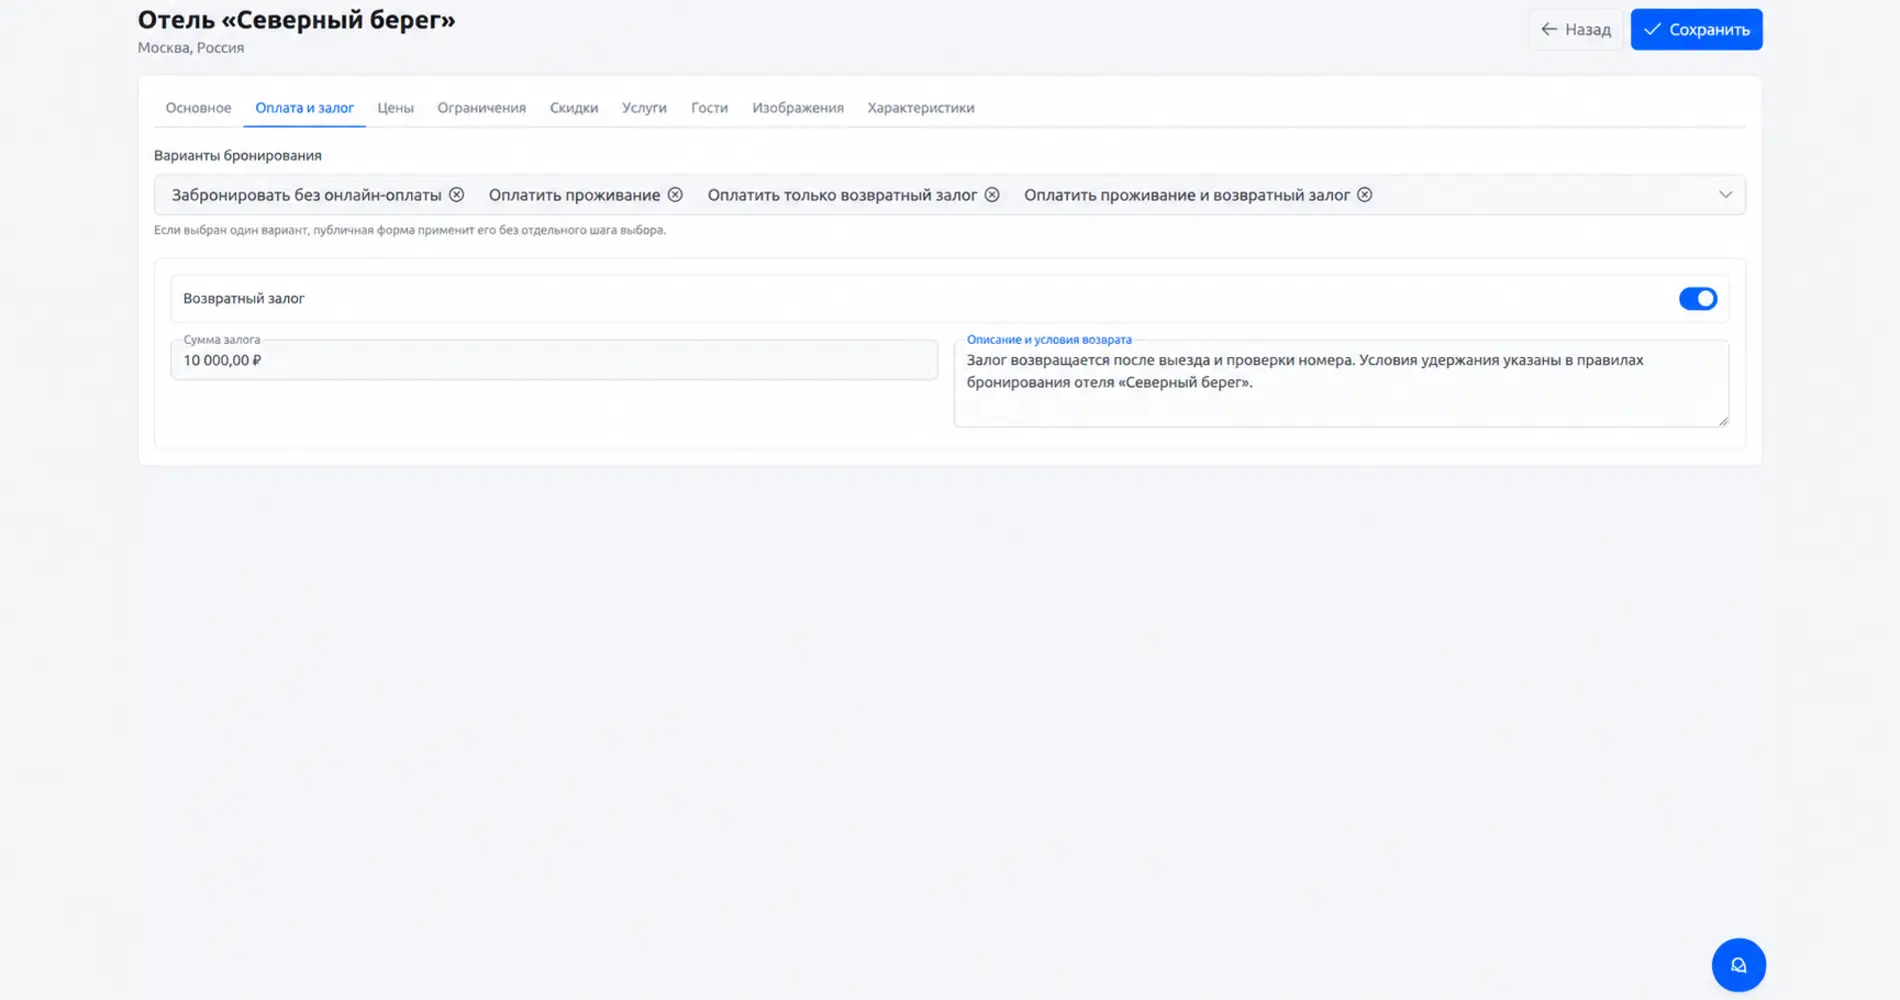This screenshot has height=1000, width=1900.
Task: Remove the «Забронировать без онлайн-оплаты» booking option
Action: 456,195
